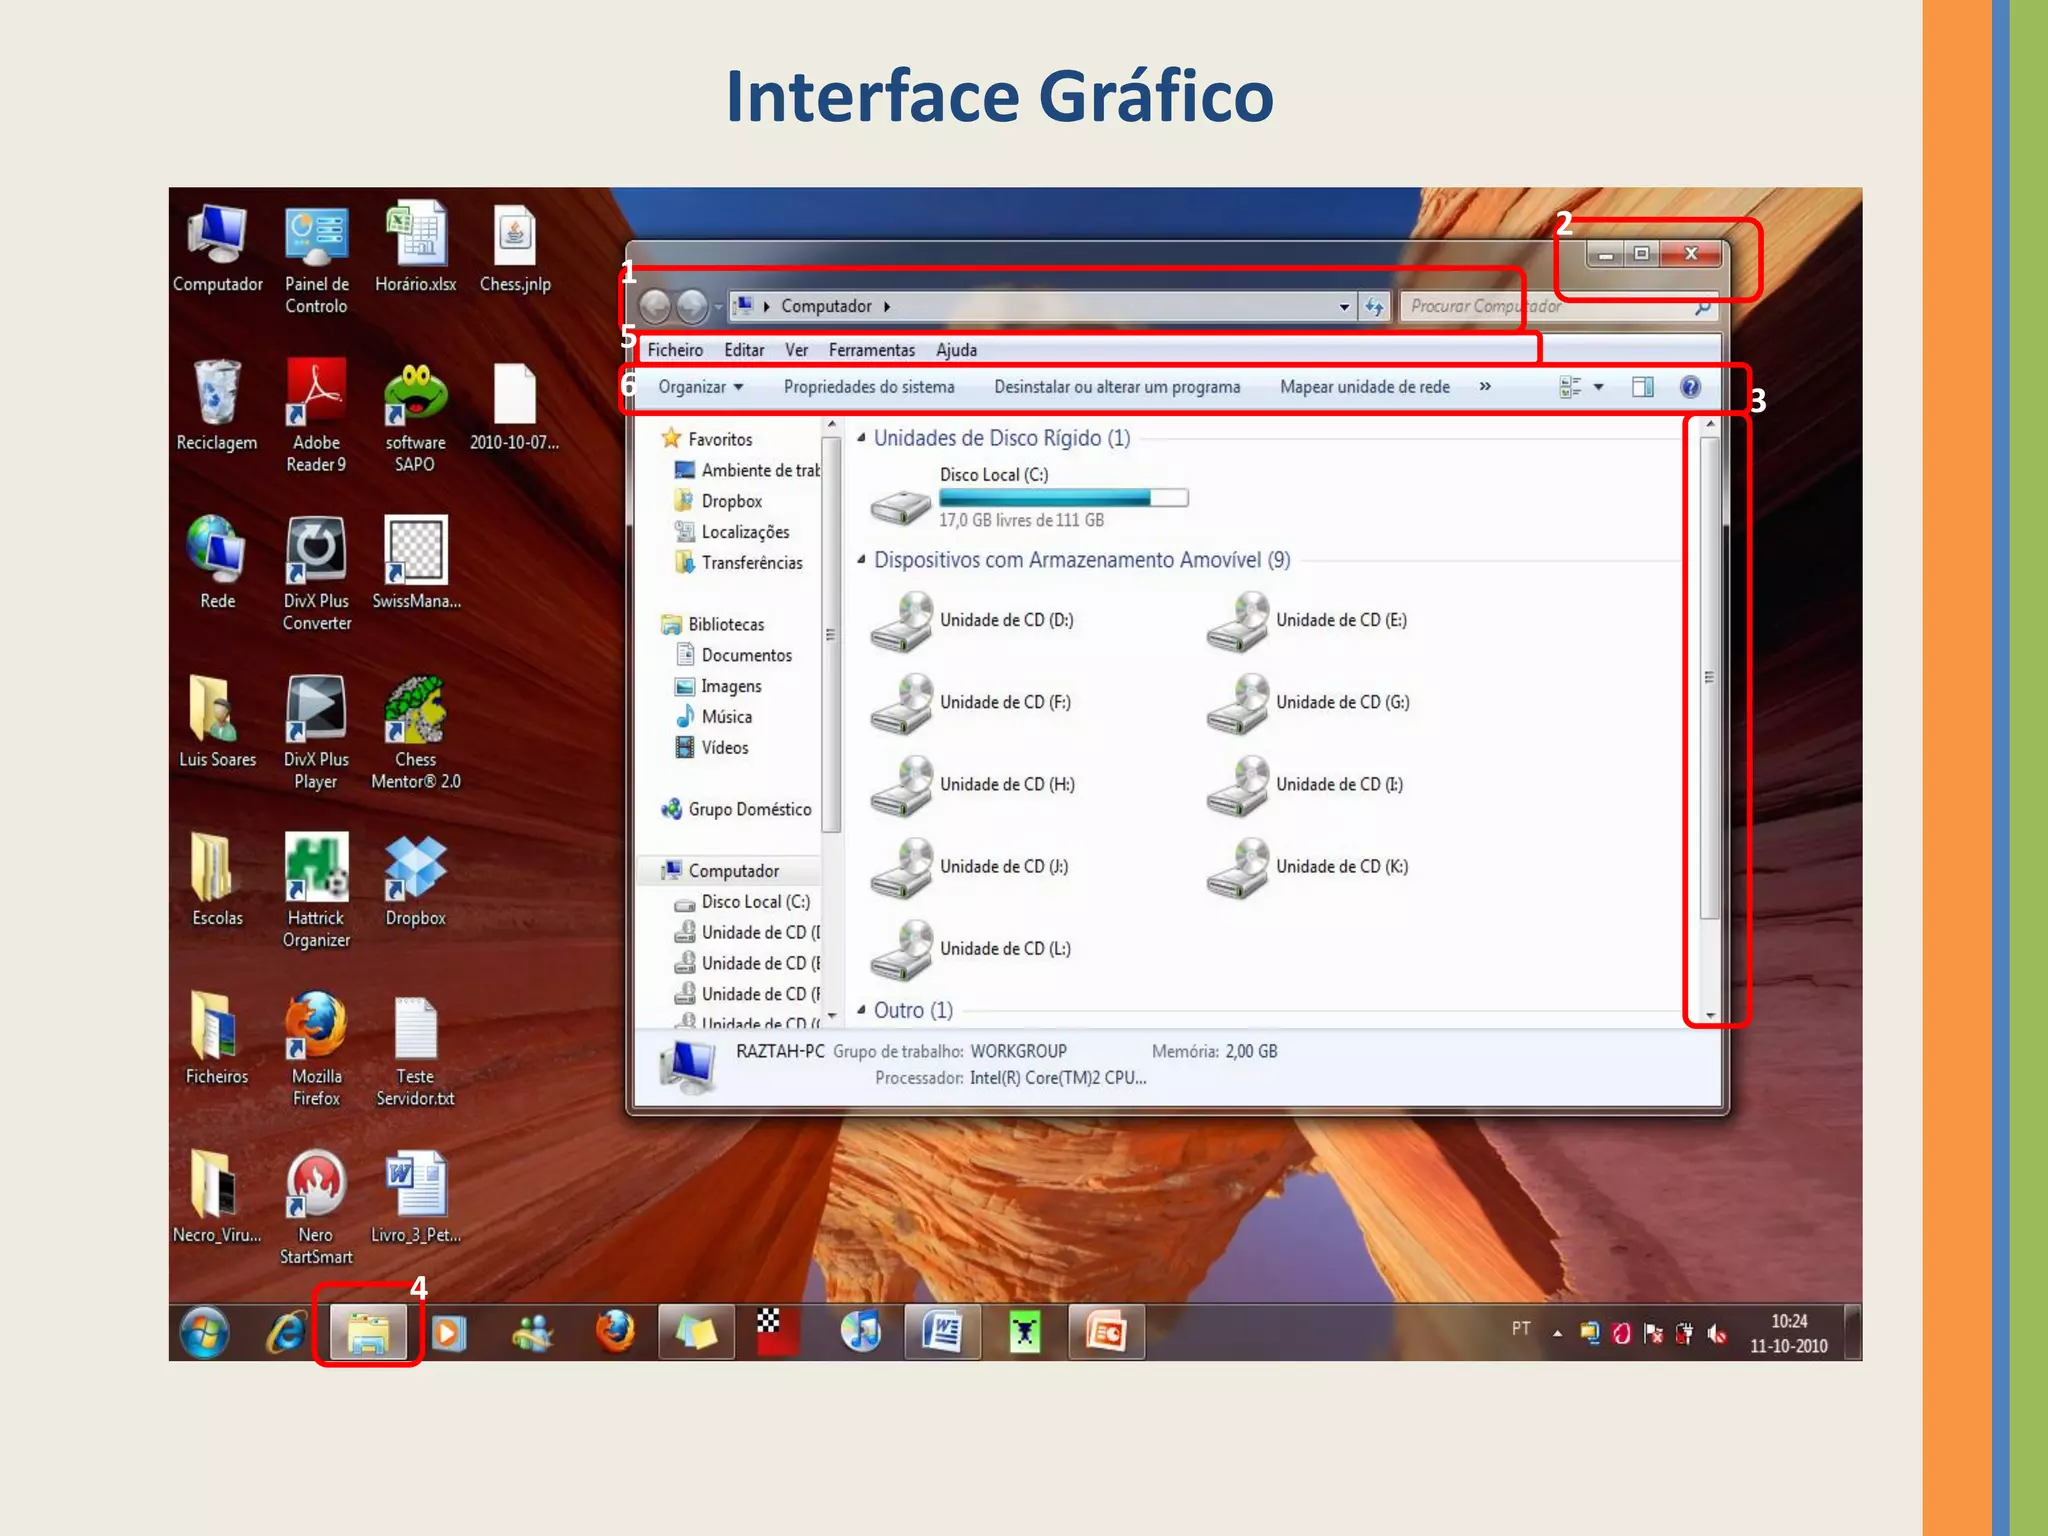Open the Dropbox desktop shortcut
The image size is (2048, 1536).
(x=415, y=880)
